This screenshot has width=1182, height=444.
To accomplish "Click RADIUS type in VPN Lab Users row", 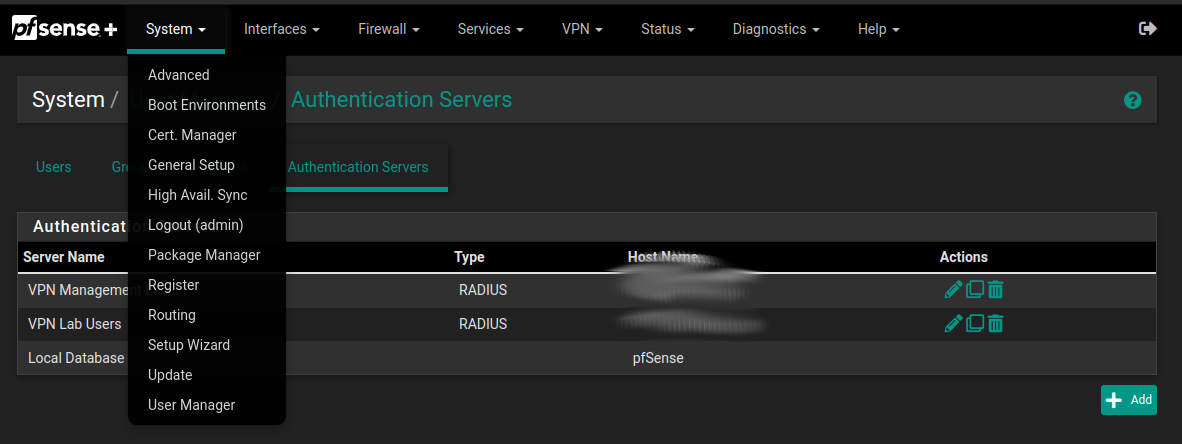I will [482, 324].
